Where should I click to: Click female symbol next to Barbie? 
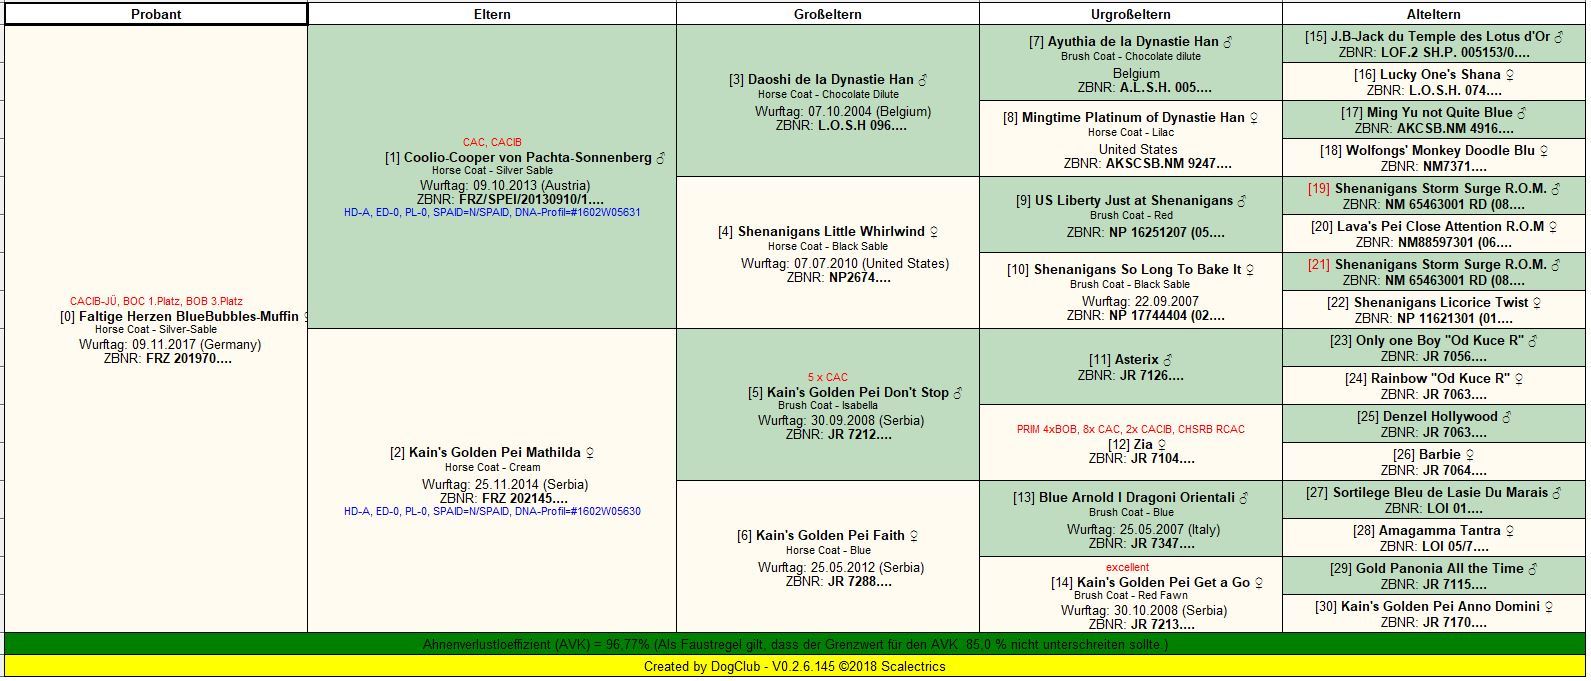(x=1470, y=455)
